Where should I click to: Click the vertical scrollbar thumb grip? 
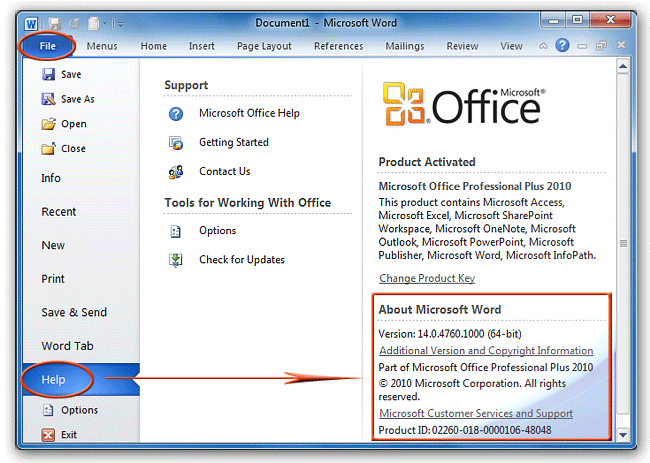[x=623, y=243]
